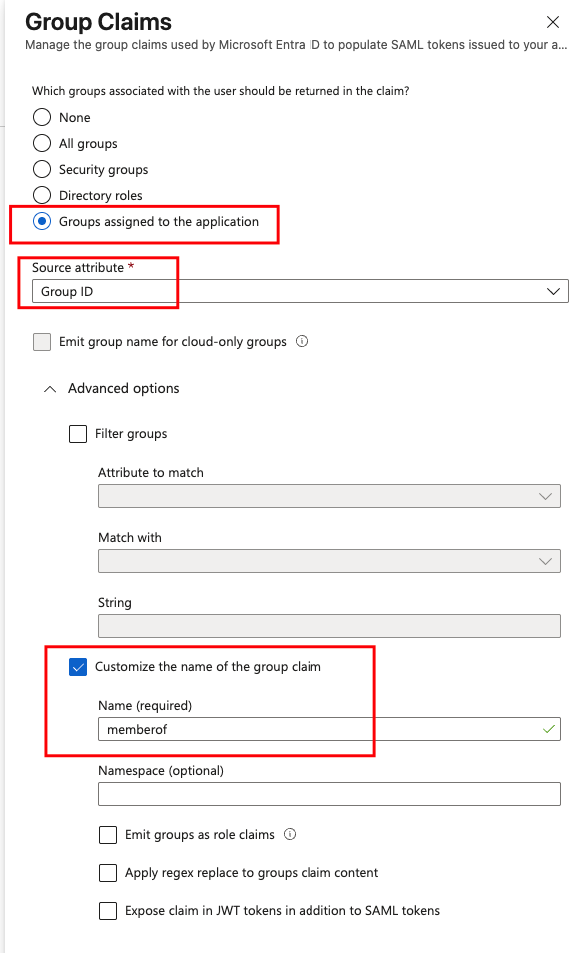
Task: Open the Match with dropdown
Action: click(329, 561)
